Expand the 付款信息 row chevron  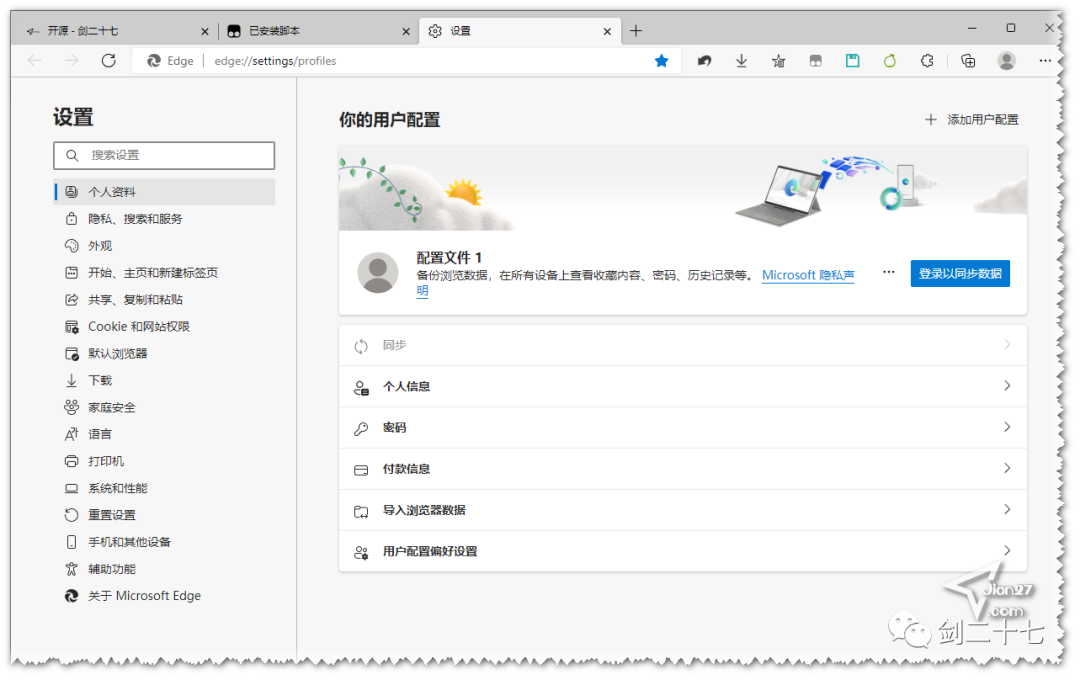click(x=1007, y=468)
